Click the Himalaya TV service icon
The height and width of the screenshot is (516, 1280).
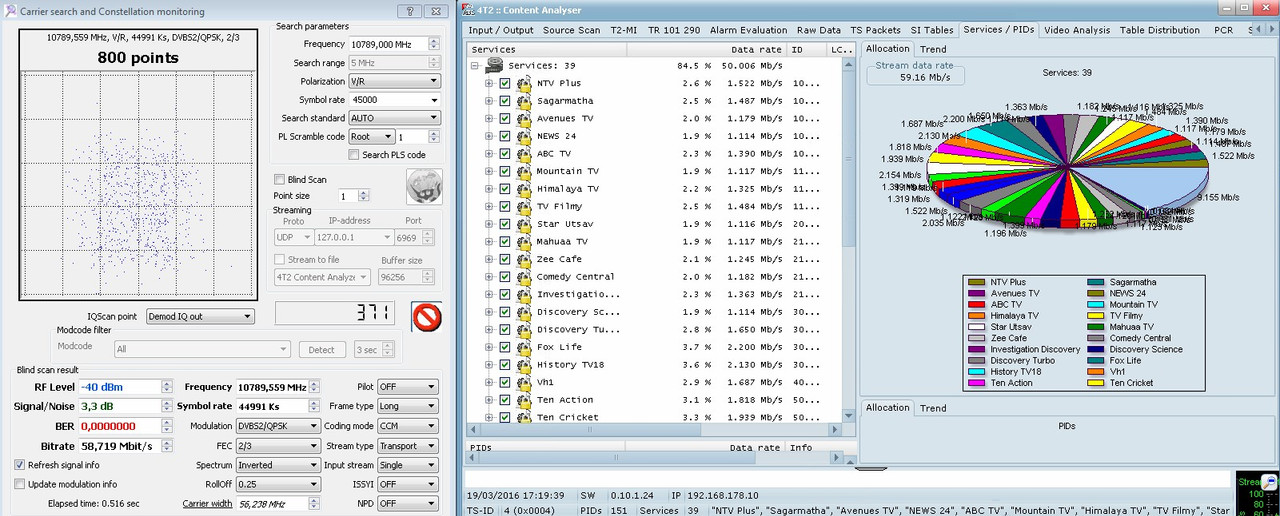(523, 189)
